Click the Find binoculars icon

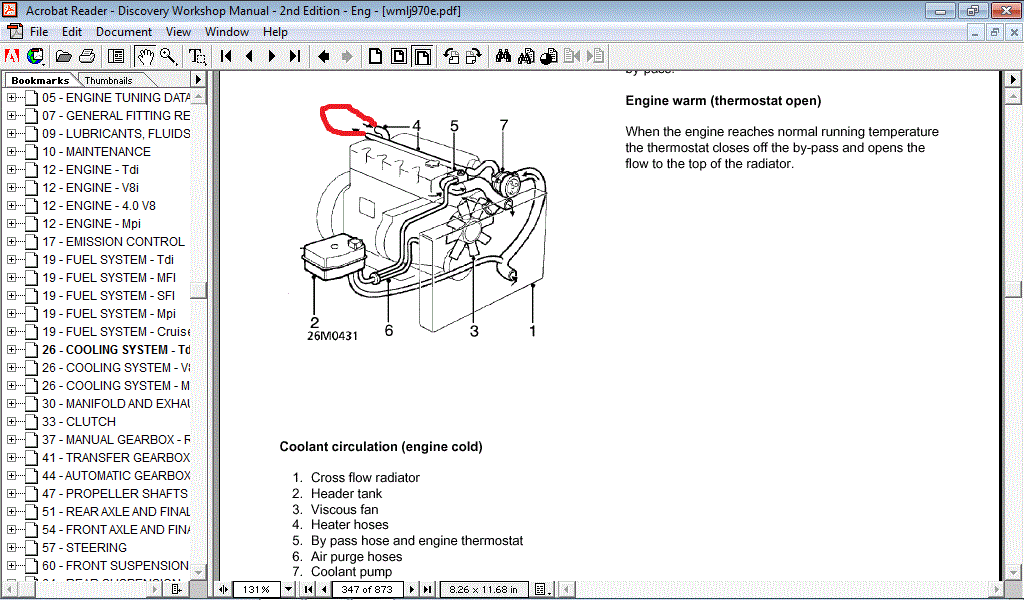(x=503, y=56)
